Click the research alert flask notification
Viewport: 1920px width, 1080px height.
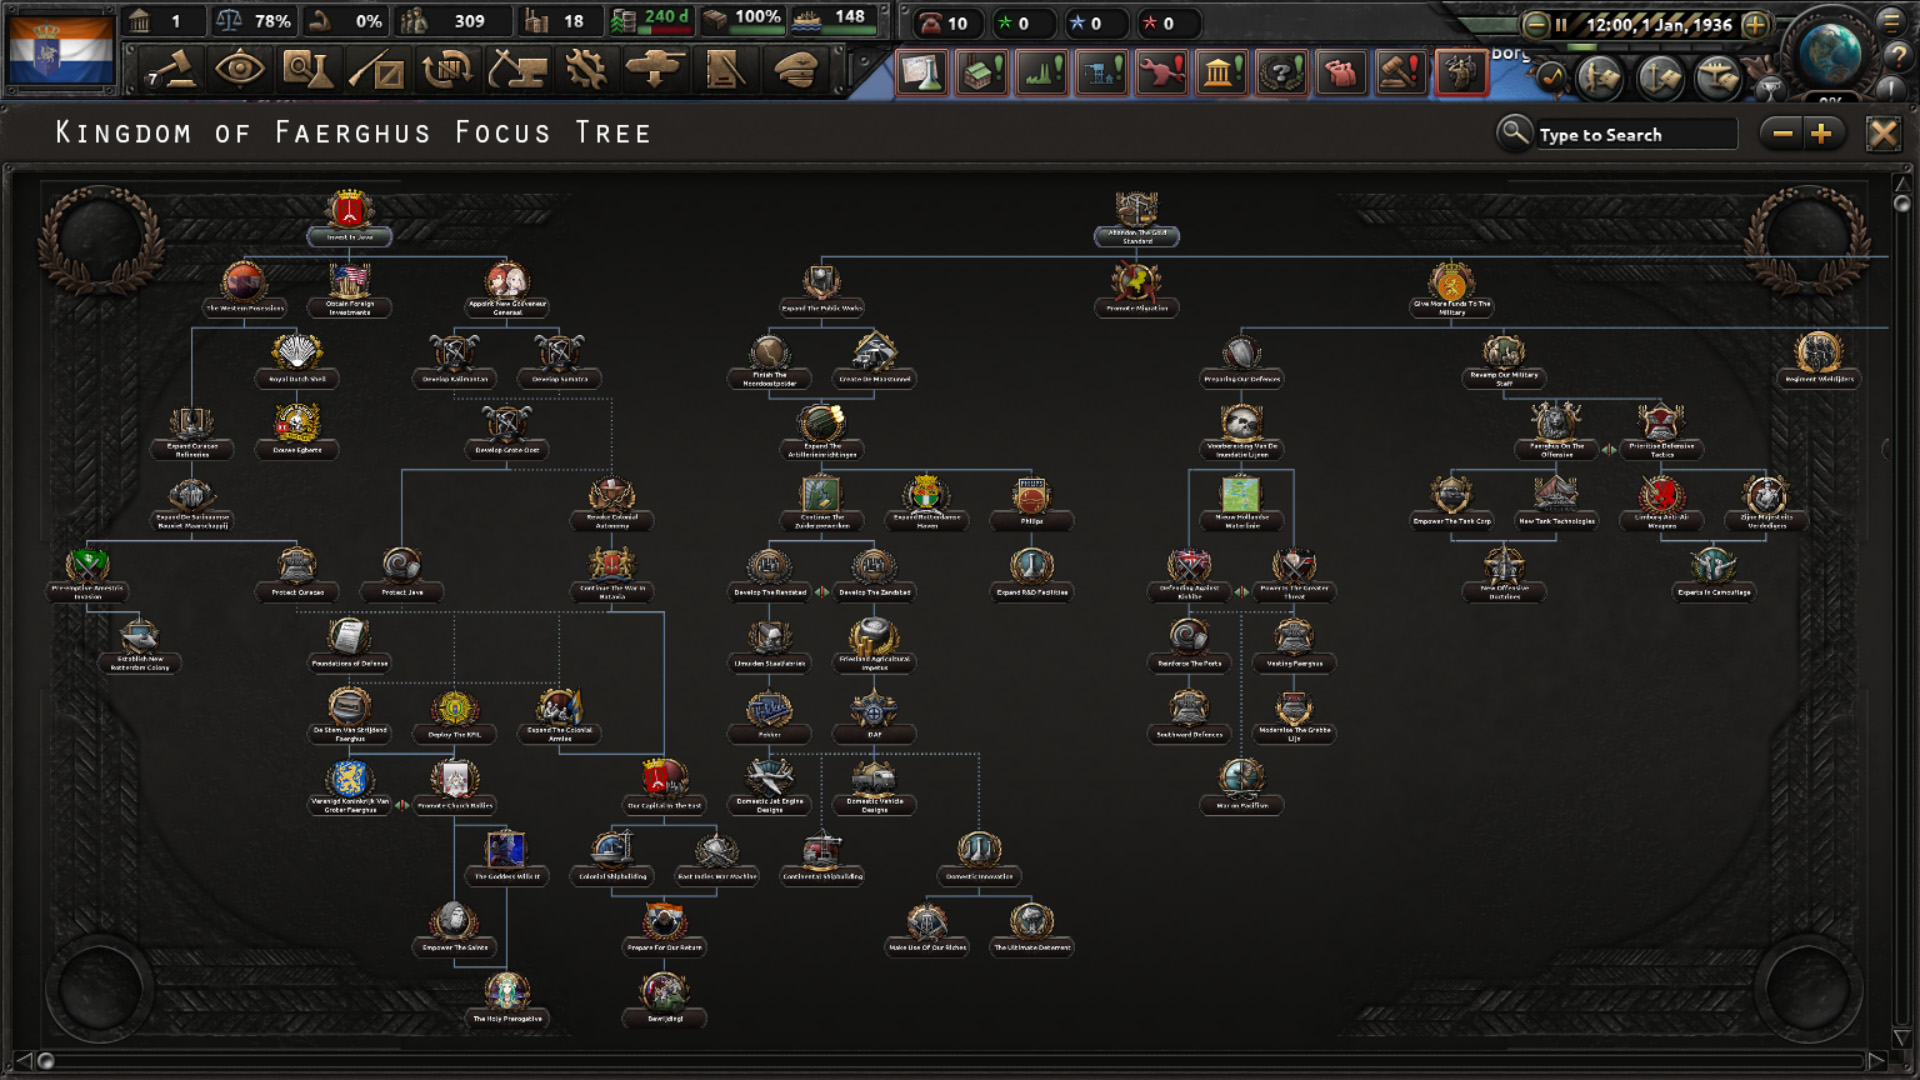(922, 72)
